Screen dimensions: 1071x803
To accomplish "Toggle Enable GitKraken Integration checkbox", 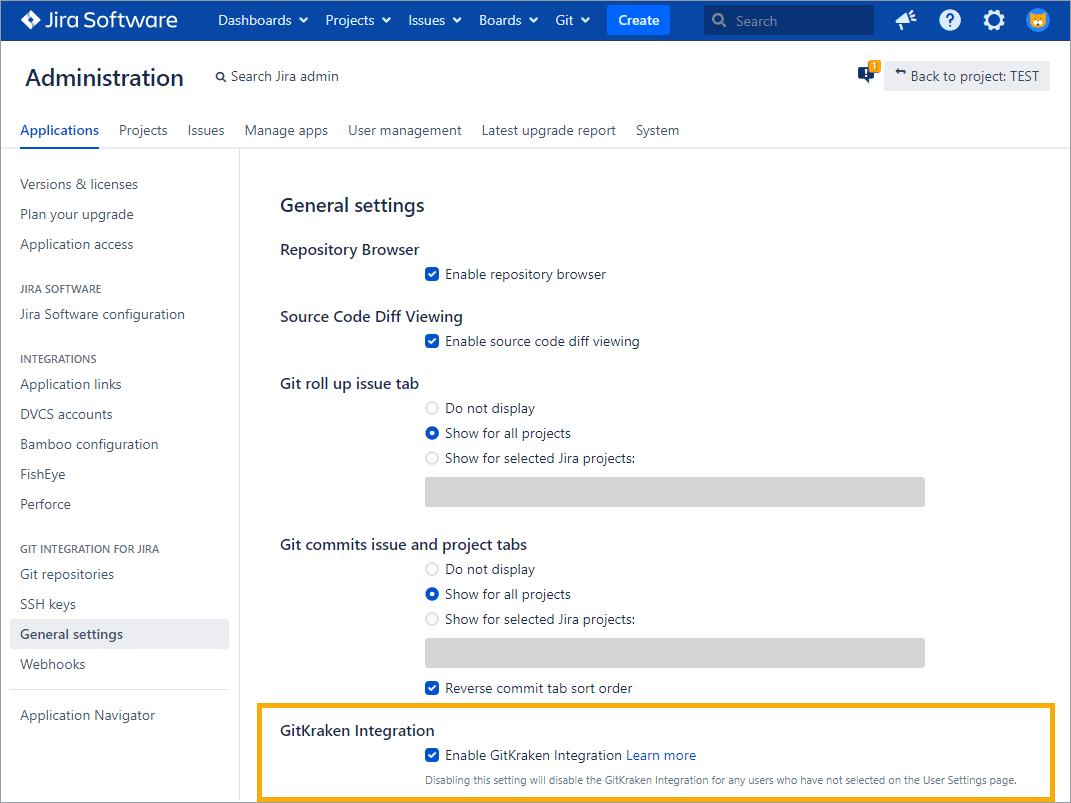I will pyautogui.click(x=432, y=755).
